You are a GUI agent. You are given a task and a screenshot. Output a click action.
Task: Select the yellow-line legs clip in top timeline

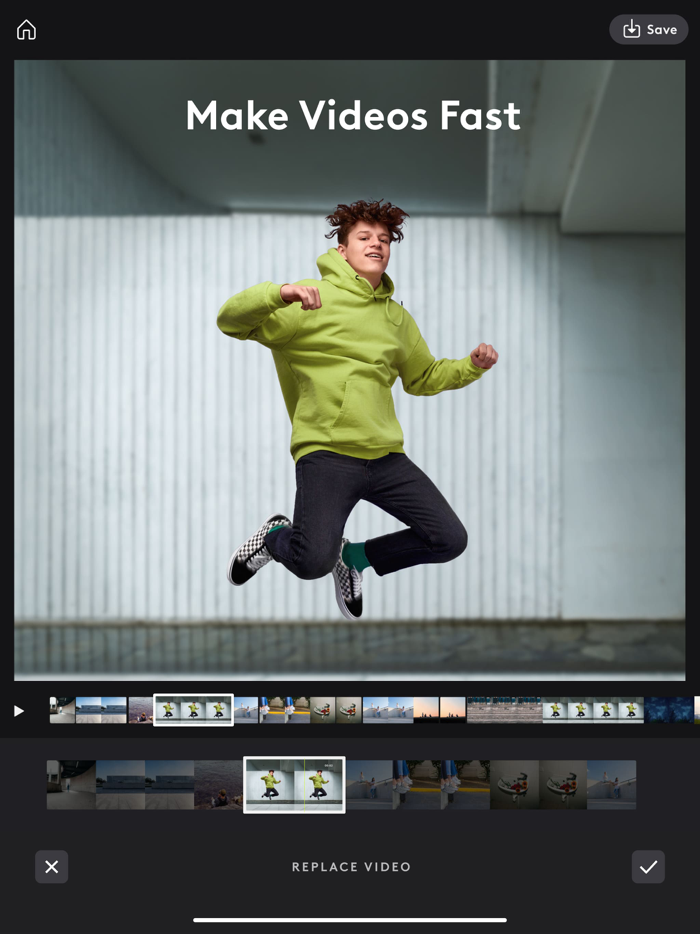(285, 710)
